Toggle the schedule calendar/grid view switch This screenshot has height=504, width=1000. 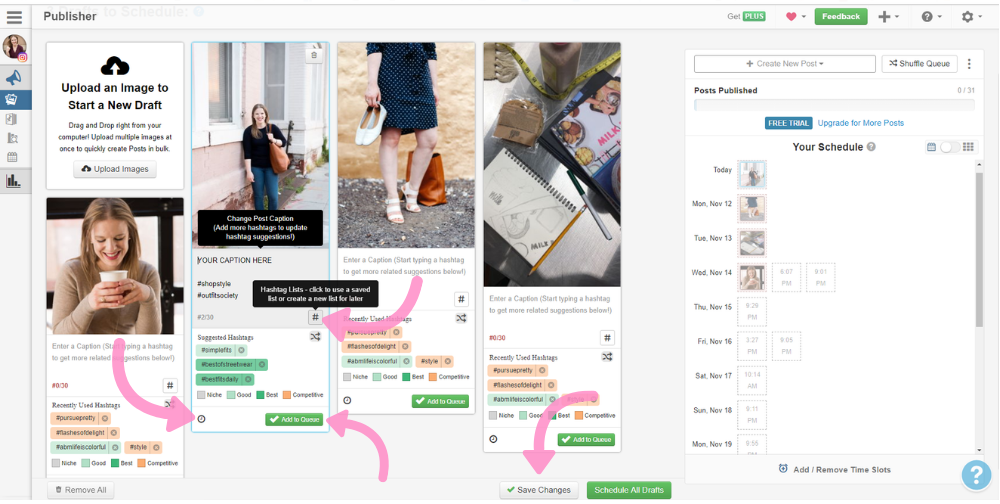(949, 147)
